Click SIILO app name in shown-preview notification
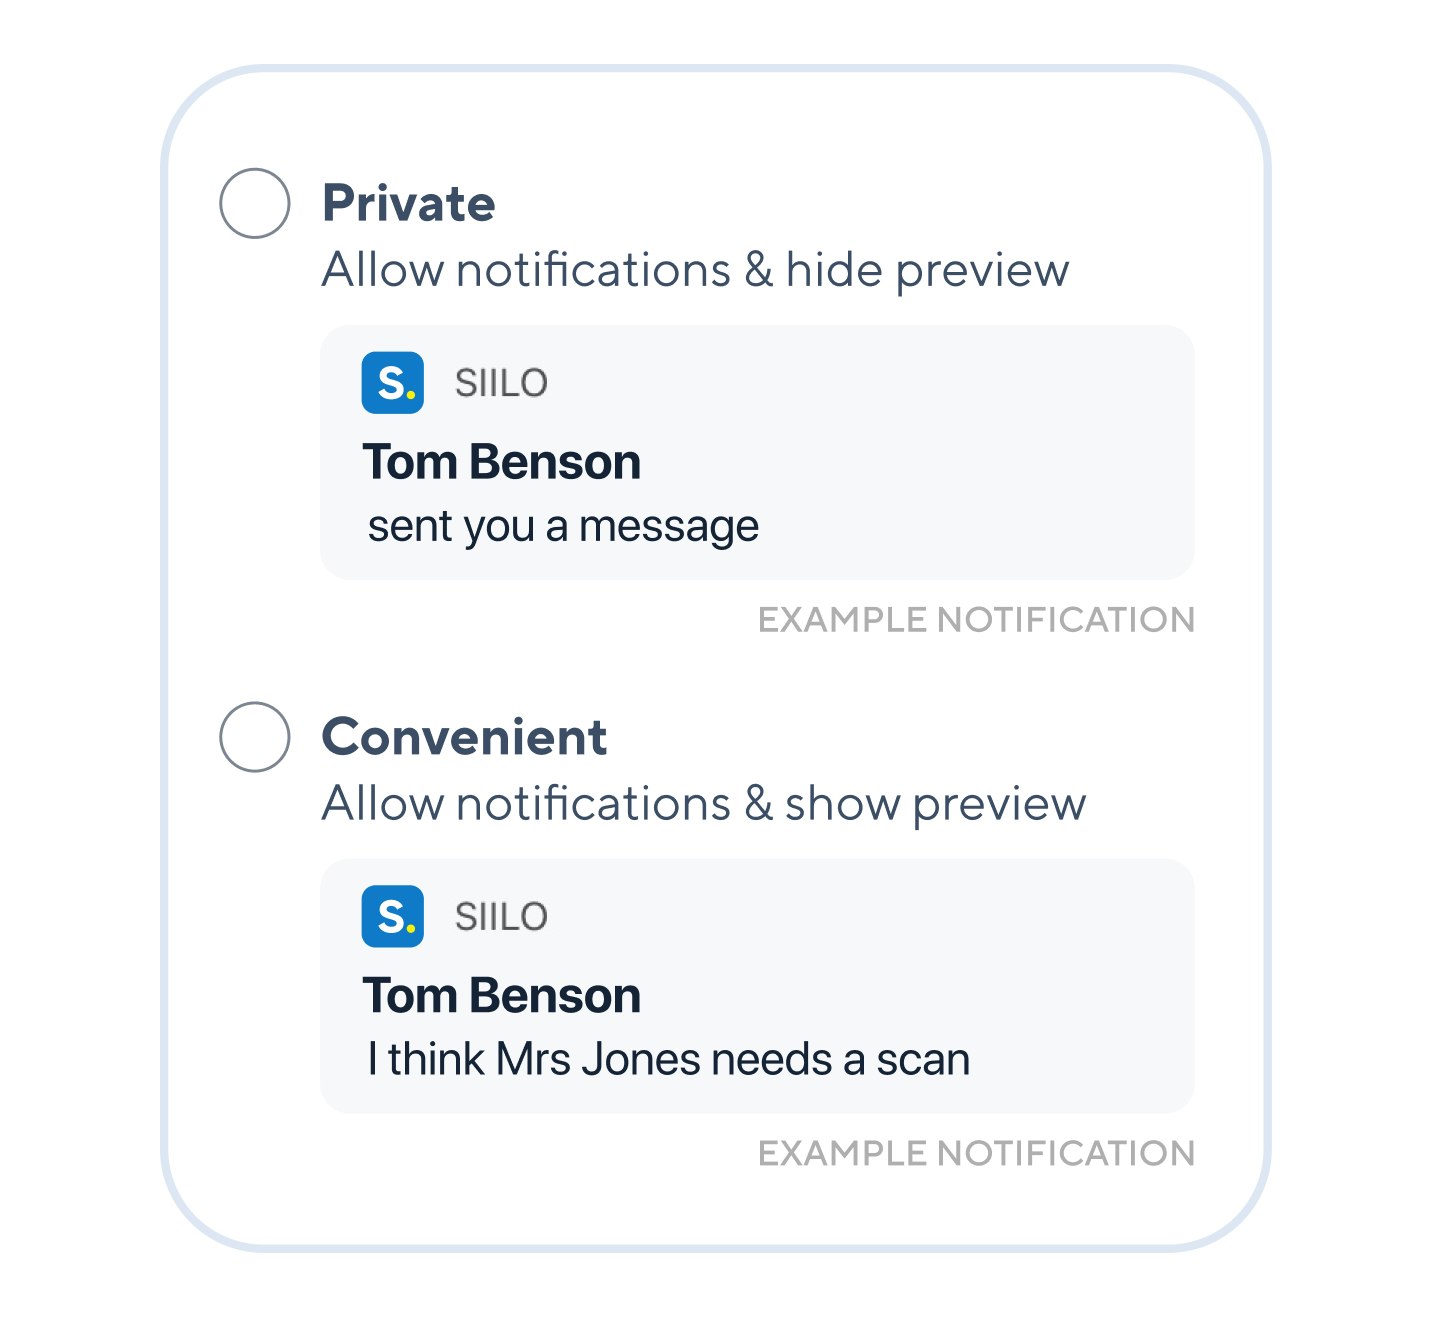 (501, 917)
